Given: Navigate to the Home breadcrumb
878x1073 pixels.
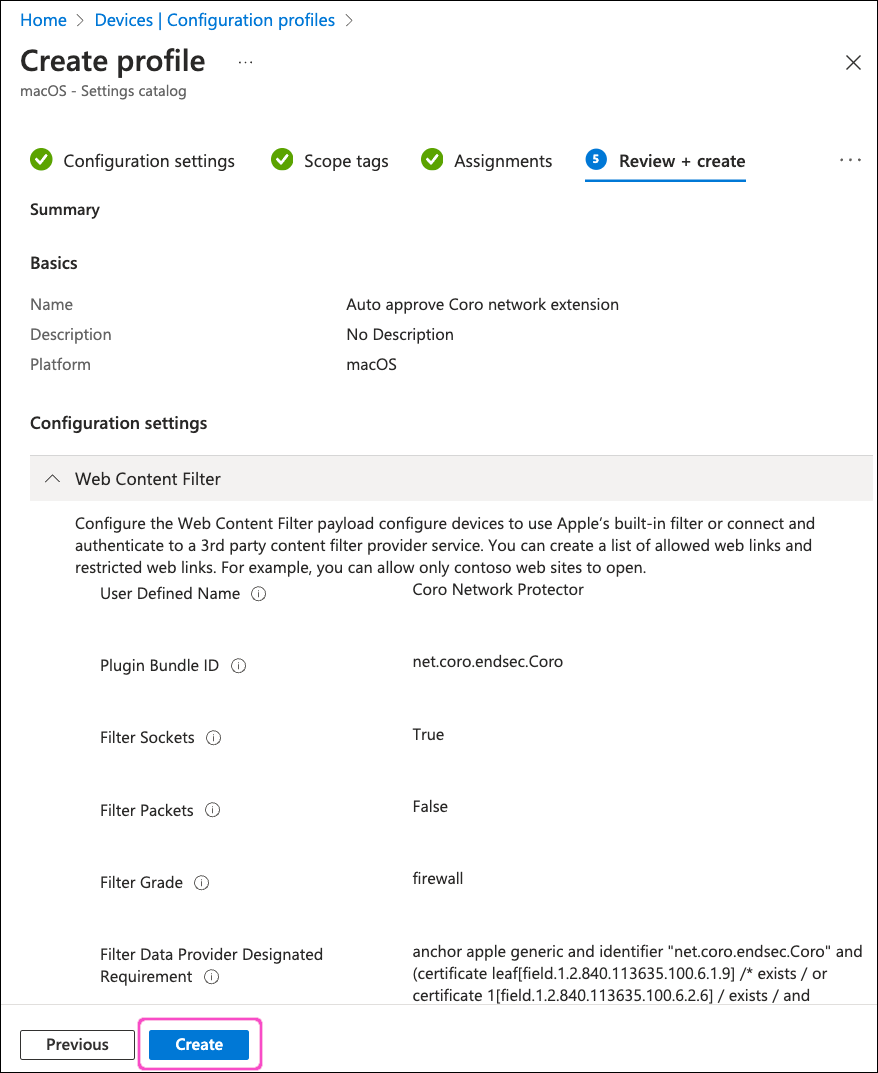Looking at the screenshot, I should coord(43,20).
